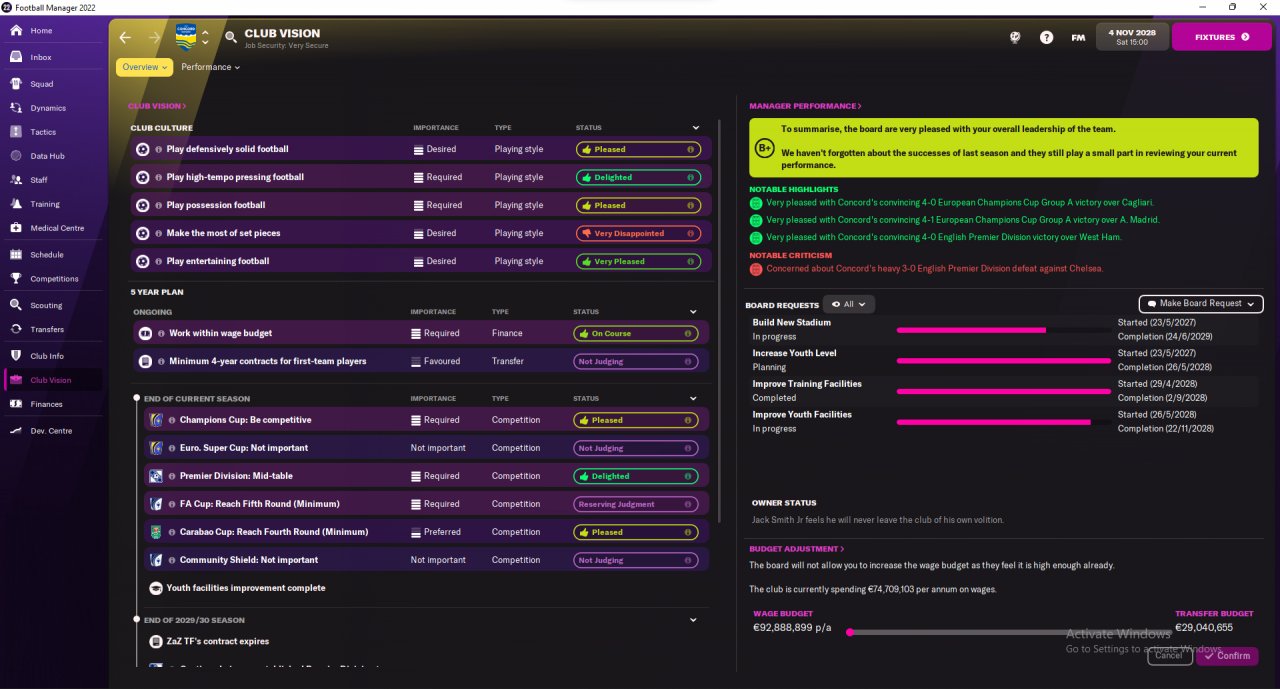The image size is (1280, 689).
Task: Open Manager Performance link
Action: coord(805,106)
